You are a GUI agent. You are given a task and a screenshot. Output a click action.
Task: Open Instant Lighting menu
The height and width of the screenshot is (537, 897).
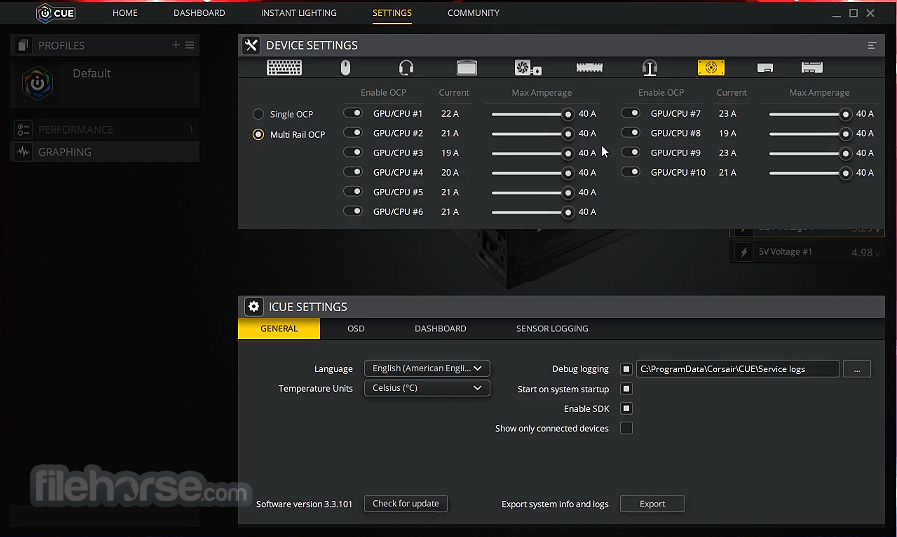(299, 13)
